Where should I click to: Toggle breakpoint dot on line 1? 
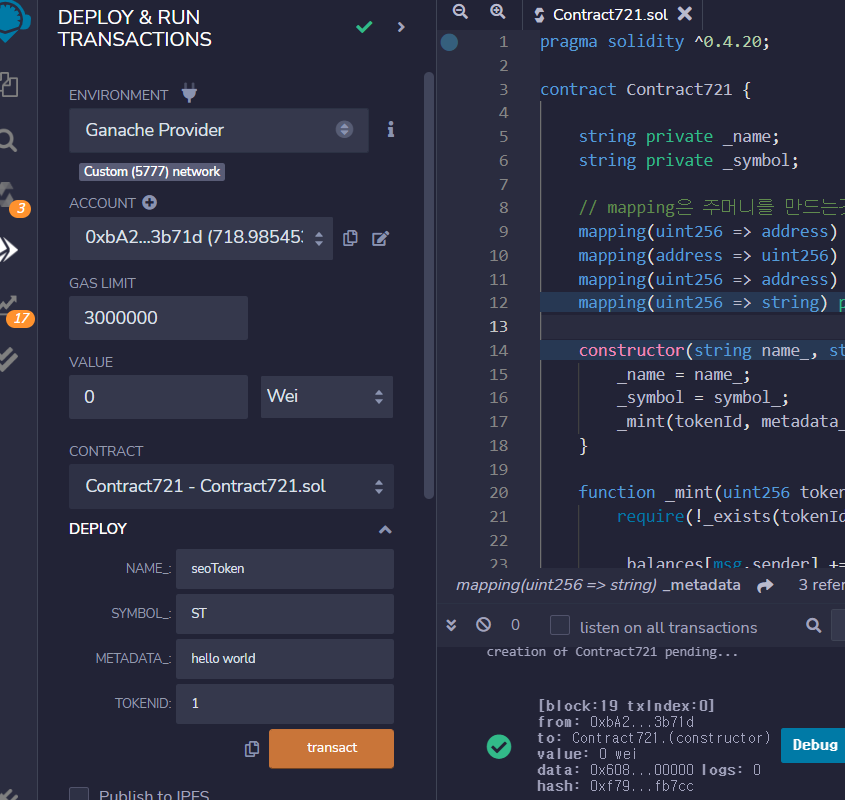coord(449,42)
